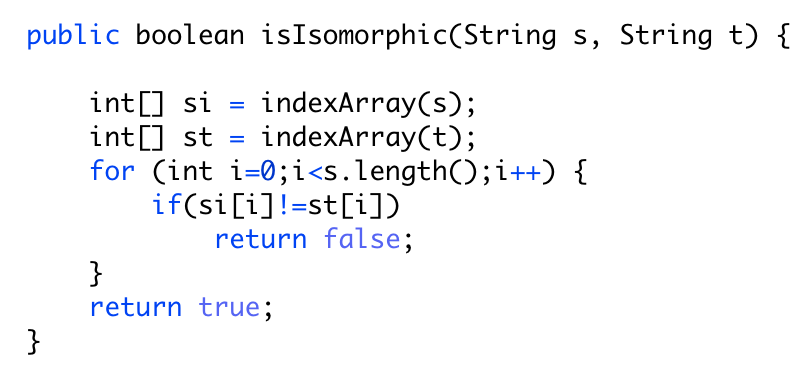Click the 'false' literal

click(362, 240)
